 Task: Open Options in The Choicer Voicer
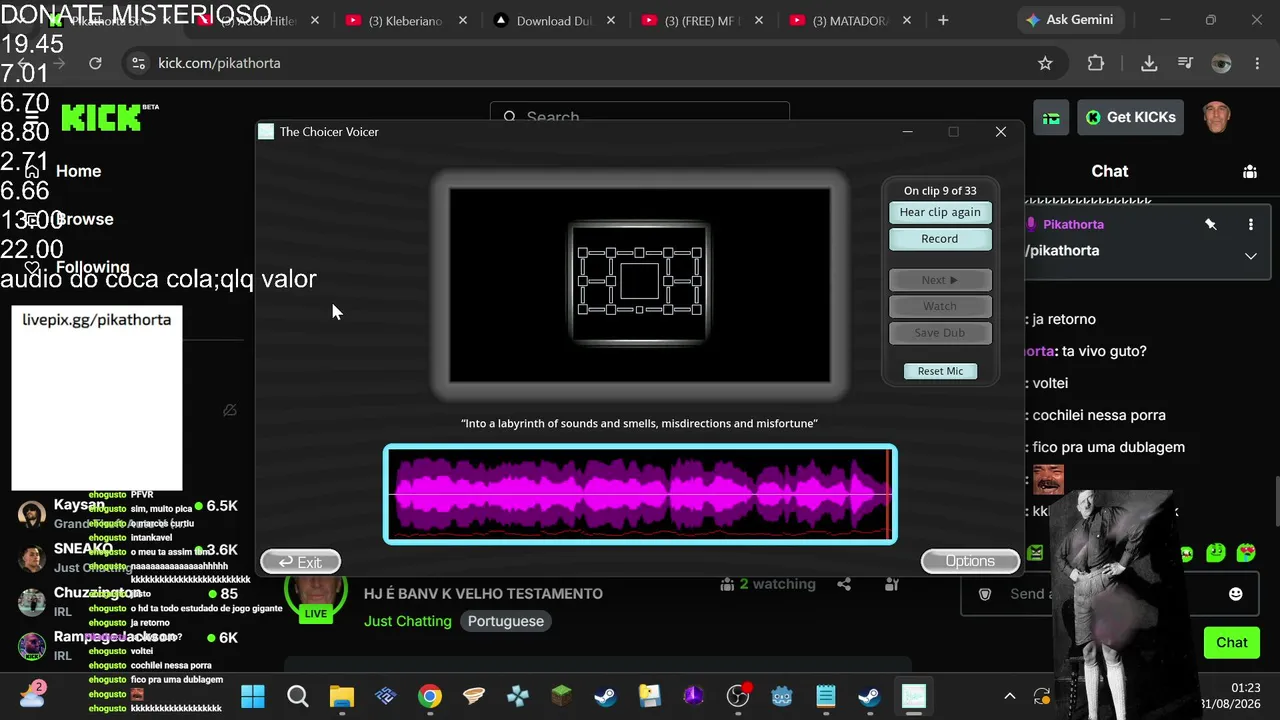coord(970,561)
